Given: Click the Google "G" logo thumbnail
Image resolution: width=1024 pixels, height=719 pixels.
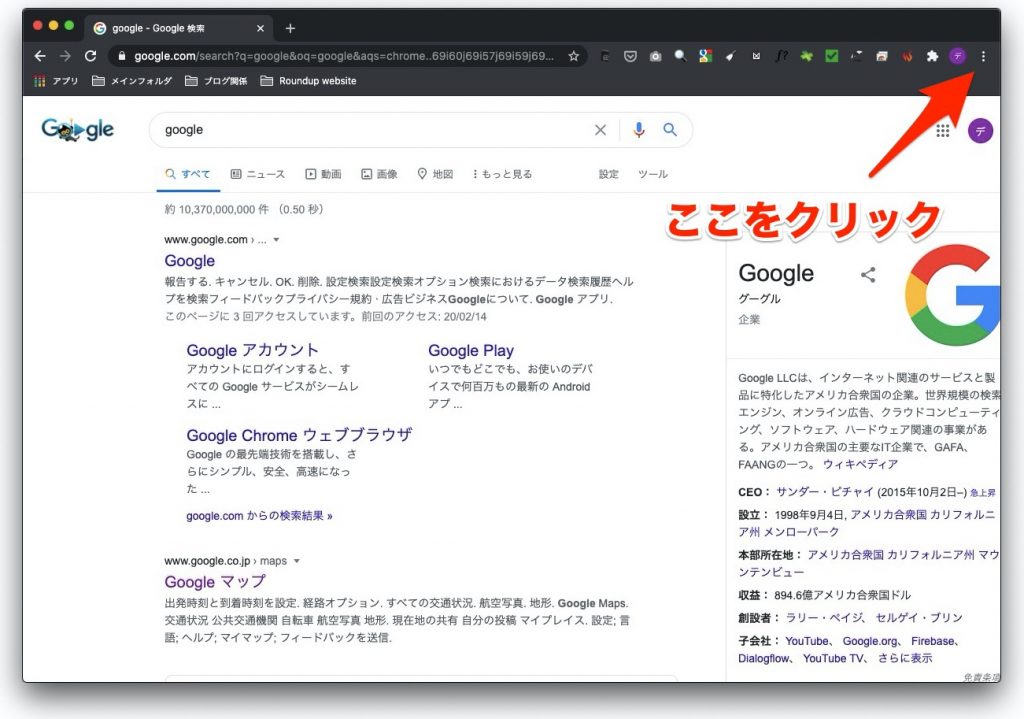Looking at the screenshot, I should (x=953, y=295).
